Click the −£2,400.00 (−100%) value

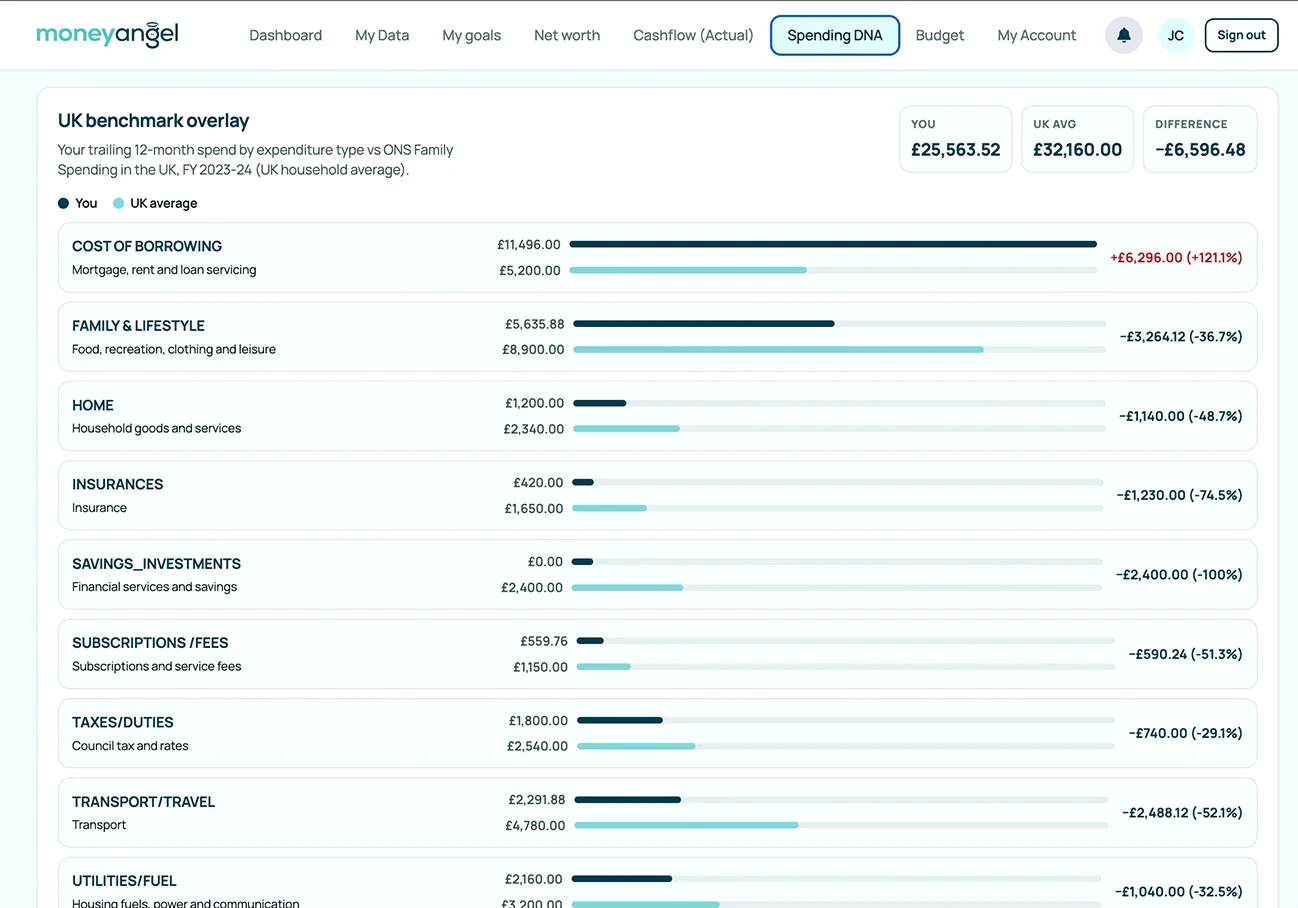pyautogui.click(x=1179, y=575)
